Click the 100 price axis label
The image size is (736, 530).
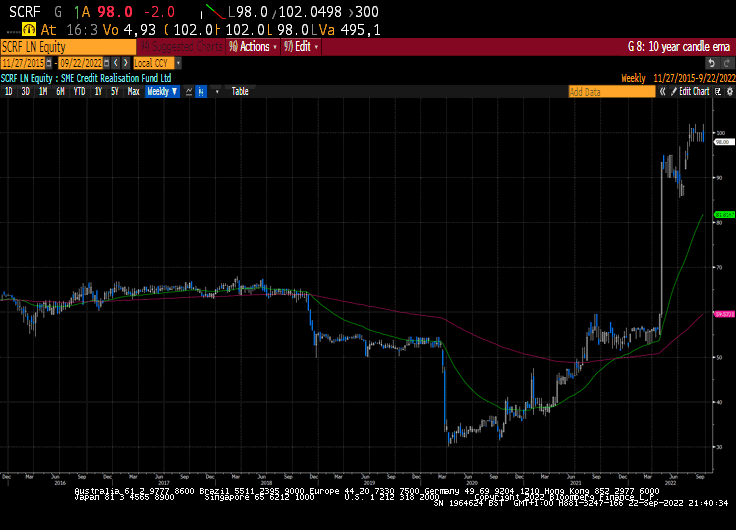pyautogui.click(x=721, y=133)
